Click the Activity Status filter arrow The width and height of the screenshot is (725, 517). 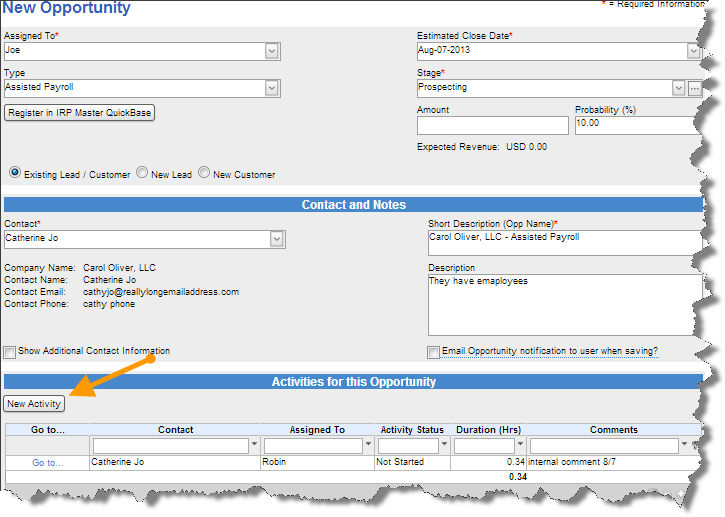coord(445,446)
